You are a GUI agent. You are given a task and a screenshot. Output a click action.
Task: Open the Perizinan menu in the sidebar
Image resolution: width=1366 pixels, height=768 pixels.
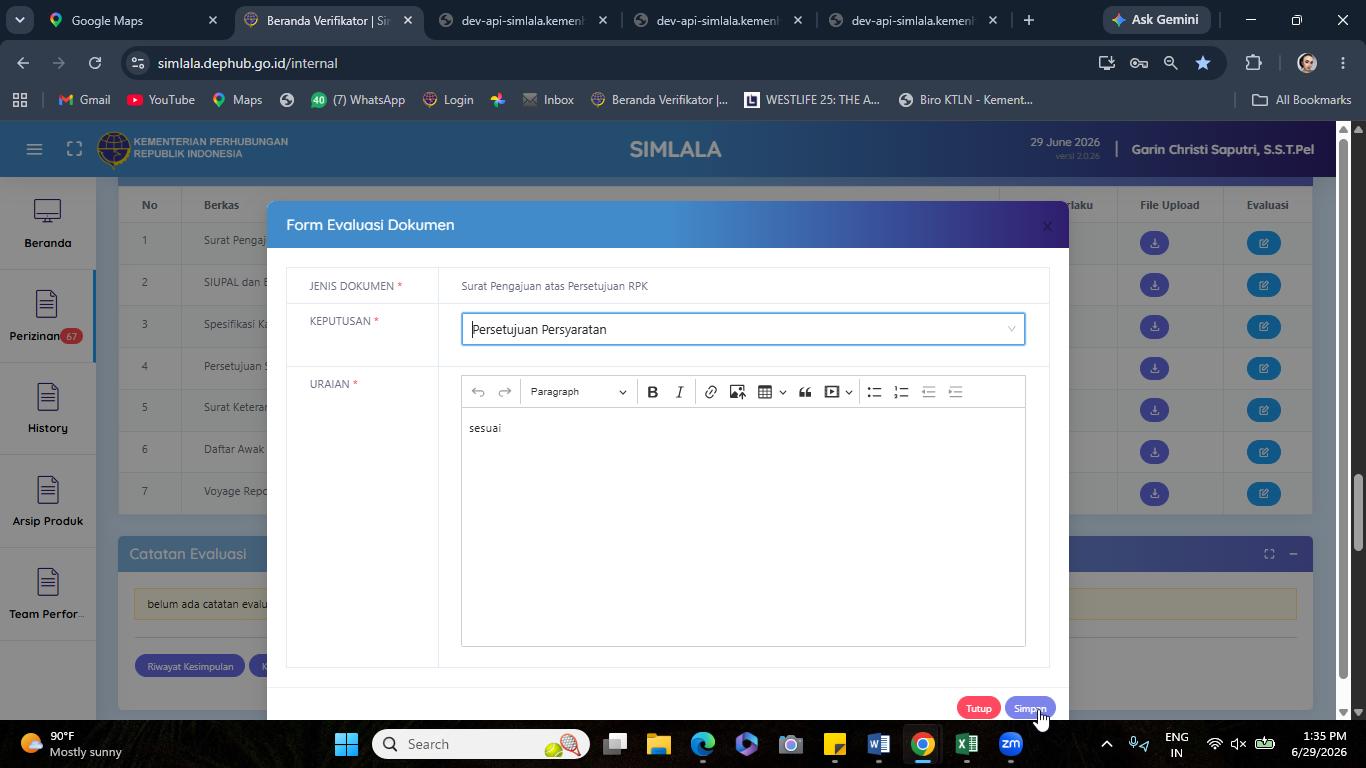pyautogui.click(x=48, y=316)
